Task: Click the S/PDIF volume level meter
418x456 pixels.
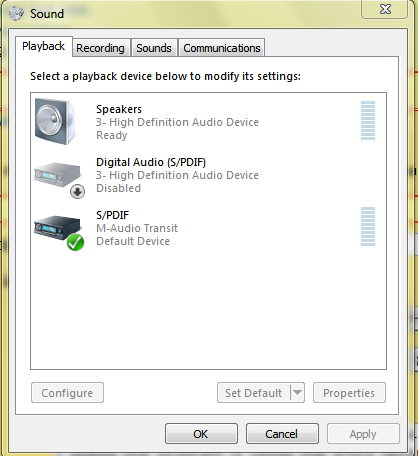Action: click(x=368, y=227)
